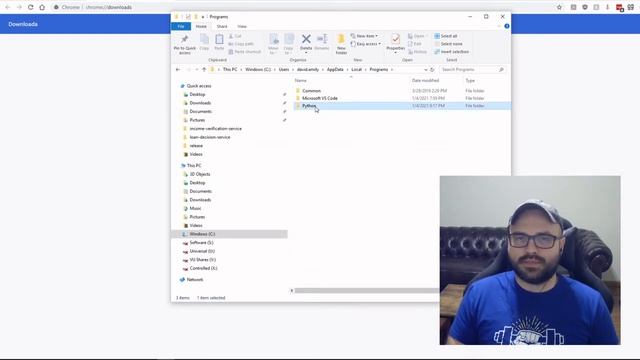This screenshot has width=640, height=360.
Task: Click the Copy icon in Clipboard group
Action: point(204,40)
